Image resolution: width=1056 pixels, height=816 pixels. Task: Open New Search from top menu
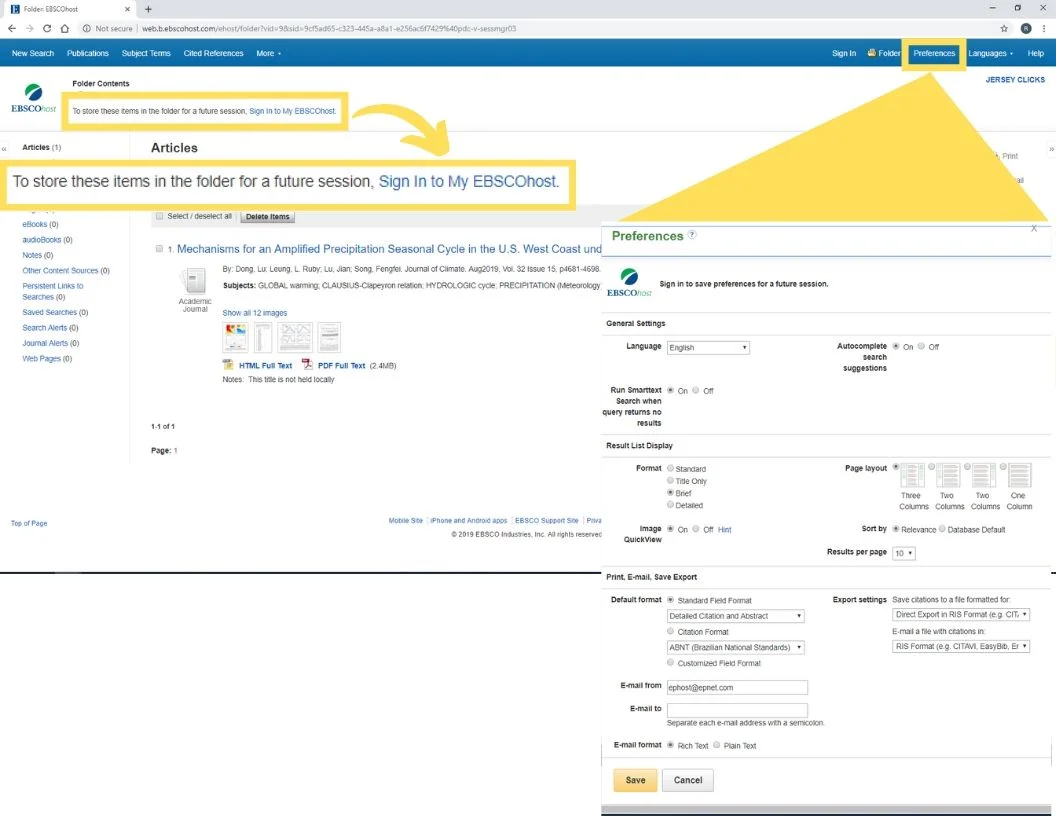tap(33, 53)
